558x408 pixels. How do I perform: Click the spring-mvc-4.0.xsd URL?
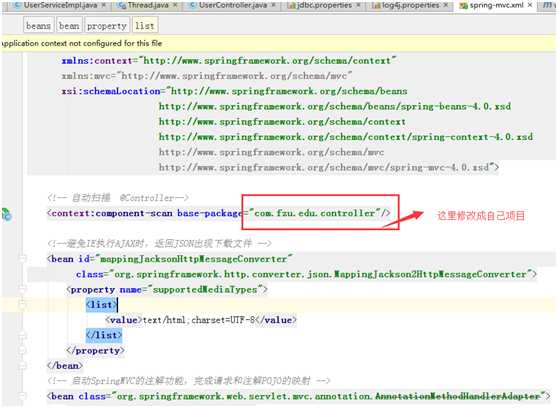tap(326, 167)
